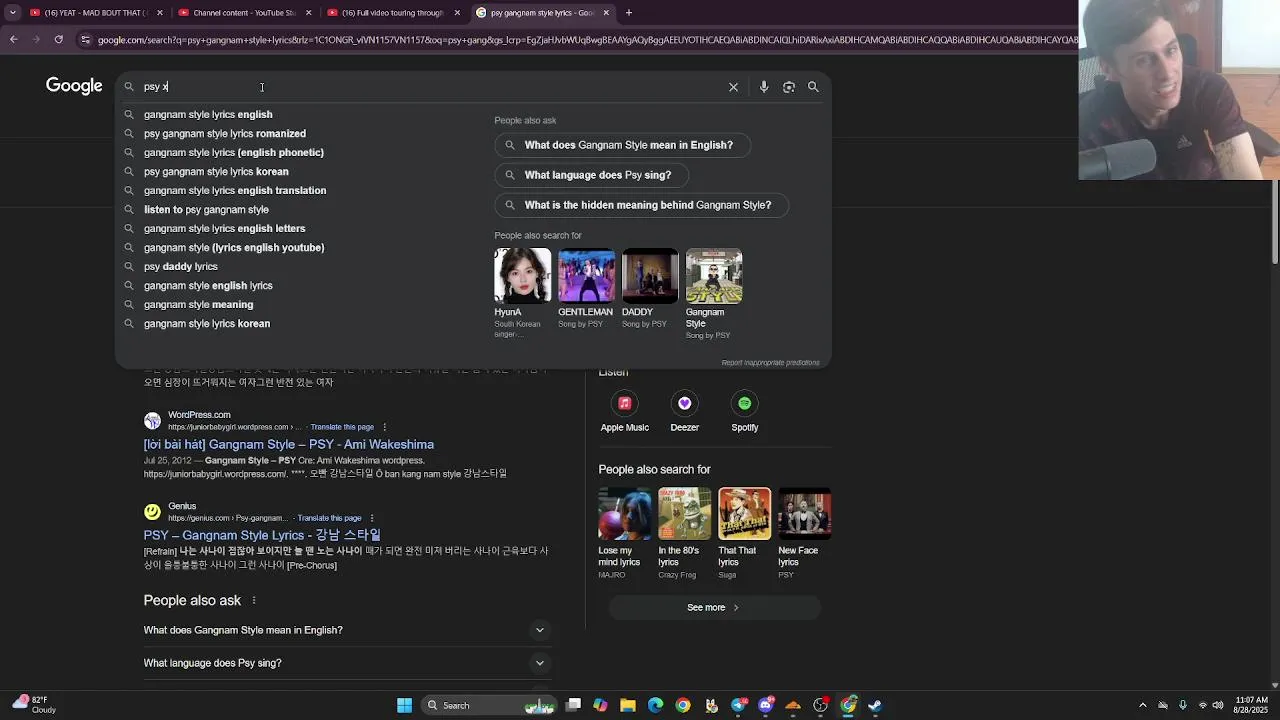Select the DADDY song thumbnail
The image size is (1280, 720).
click(x=650, y=275)
